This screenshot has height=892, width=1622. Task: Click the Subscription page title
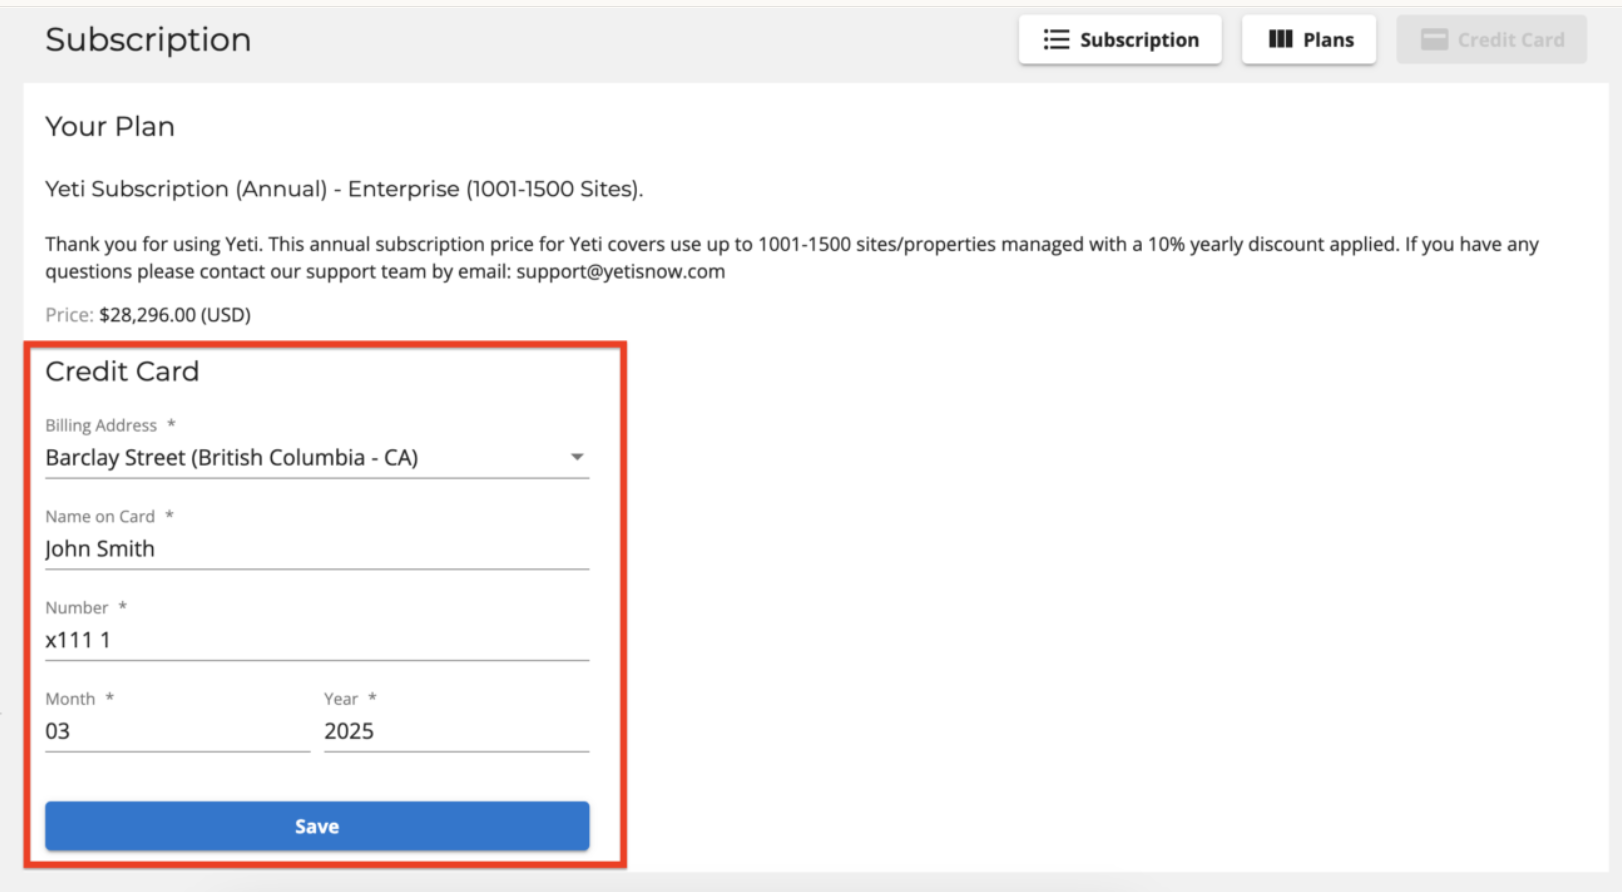pos(148,40)
